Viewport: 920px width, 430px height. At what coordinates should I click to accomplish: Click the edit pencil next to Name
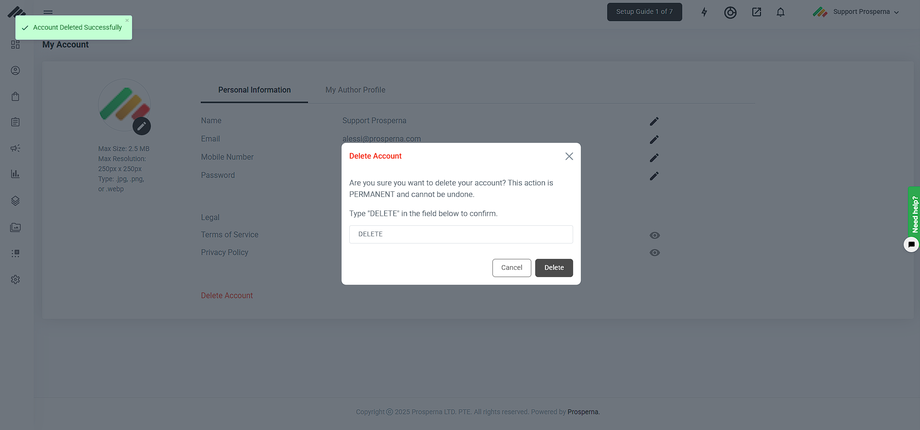coord(654,121)
